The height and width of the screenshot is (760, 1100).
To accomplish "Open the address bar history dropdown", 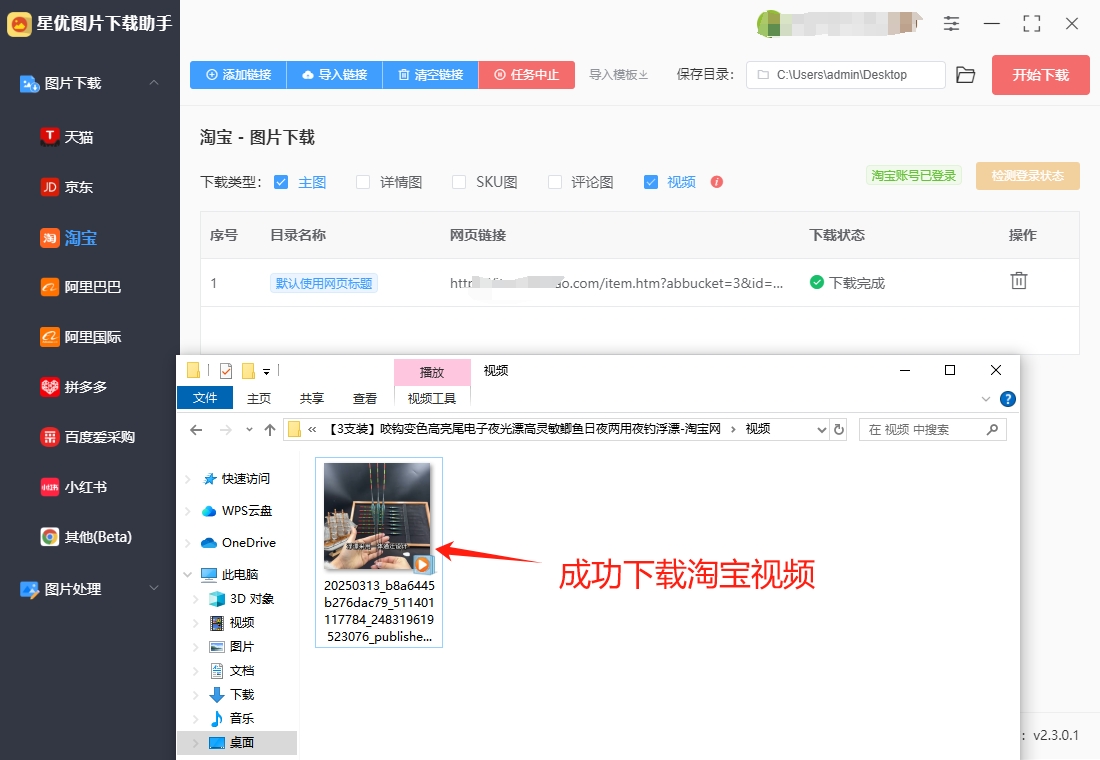I will point(822,429).
